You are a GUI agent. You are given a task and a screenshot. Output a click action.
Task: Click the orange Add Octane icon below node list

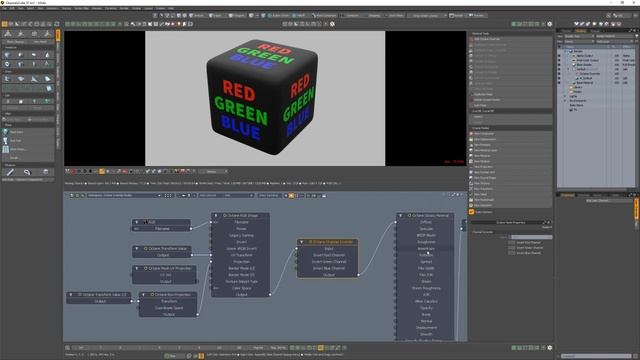pyautogui.click(x=471, y=212)
